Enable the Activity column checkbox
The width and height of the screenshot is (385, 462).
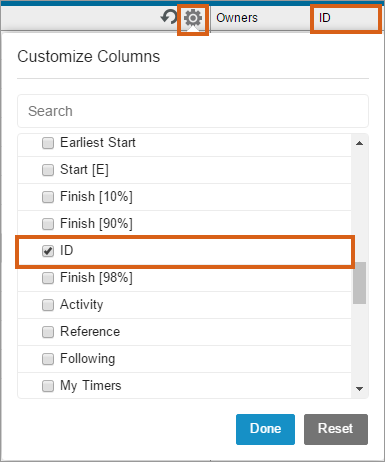click(x=48, y=305)
